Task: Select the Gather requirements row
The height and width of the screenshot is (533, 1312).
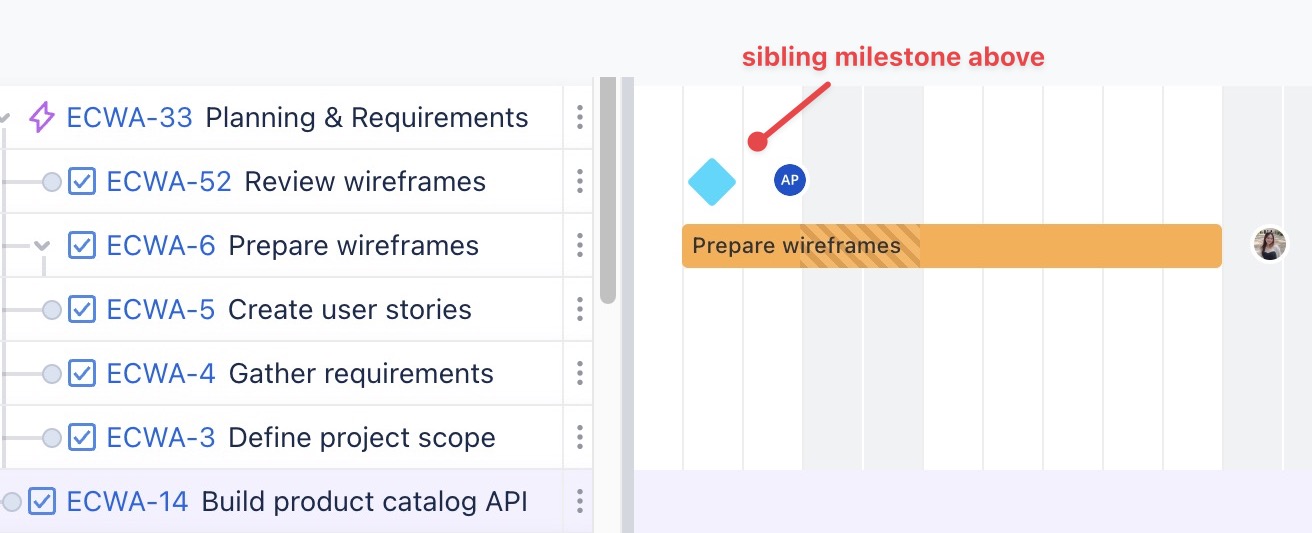Action: (361, 373)
